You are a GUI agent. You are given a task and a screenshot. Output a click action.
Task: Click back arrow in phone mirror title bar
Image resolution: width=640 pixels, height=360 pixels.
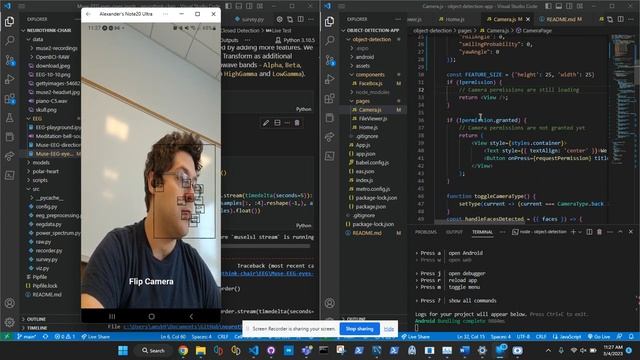(89, 14)
